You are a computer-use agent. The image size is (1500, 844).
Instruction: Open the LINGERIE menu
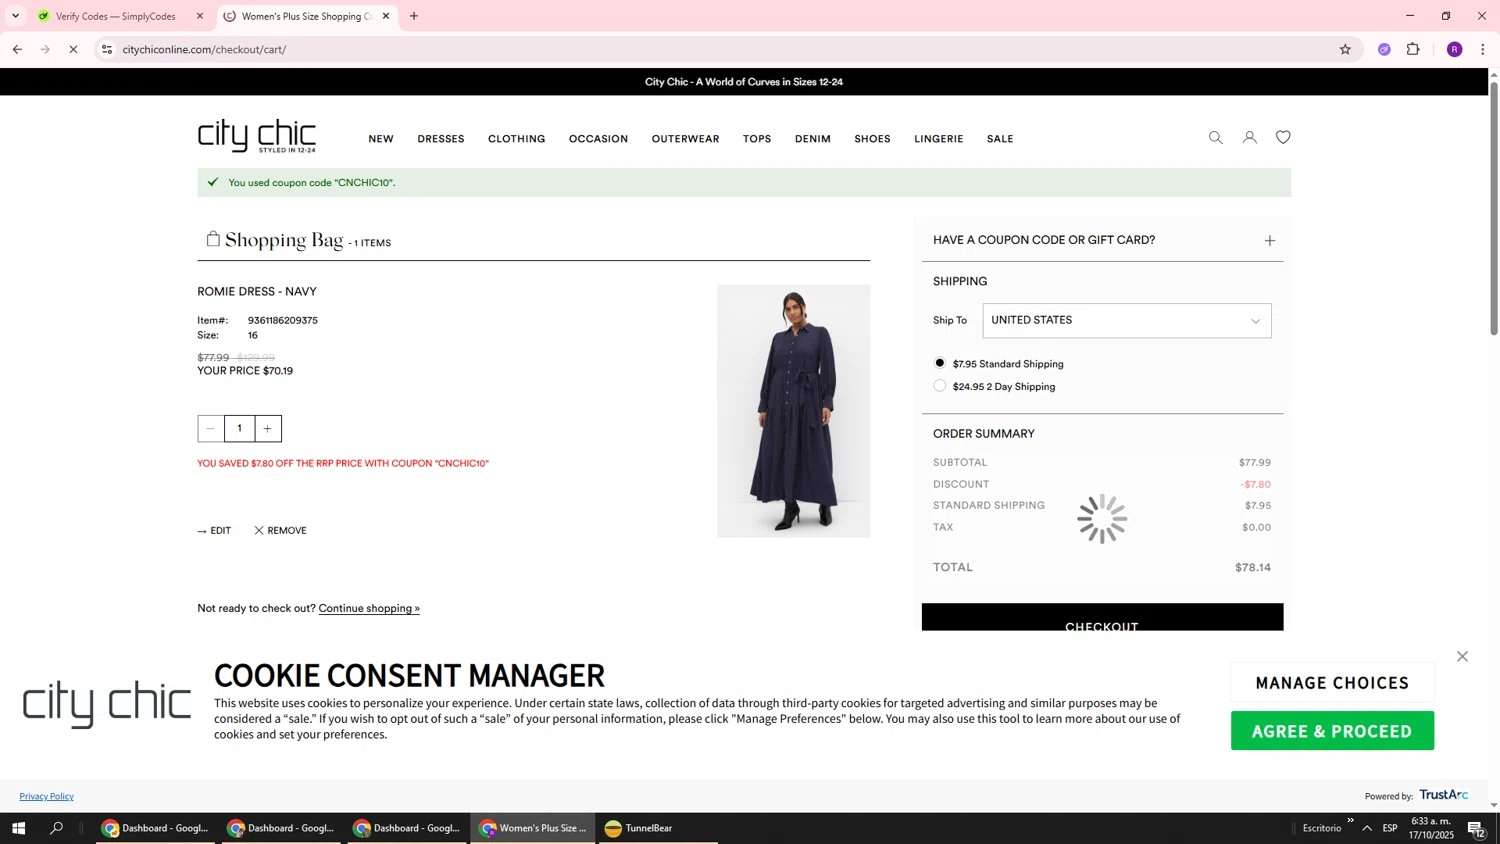click(939, 139)
